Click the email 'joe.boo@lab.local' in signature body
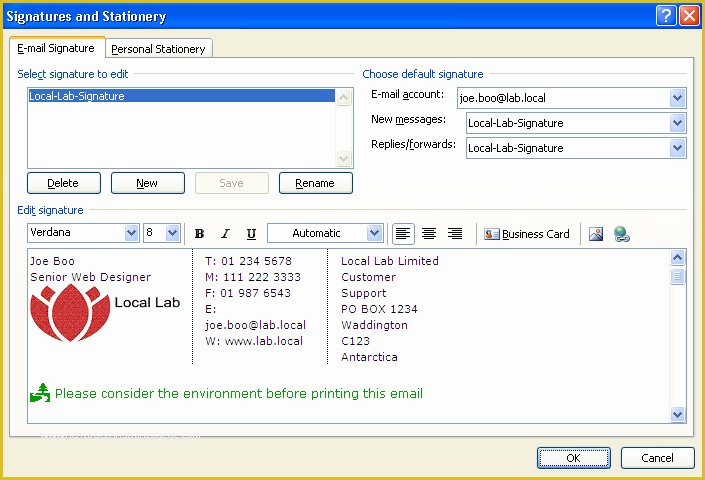The width and height of the screenshot is (705, 480). [x=255, y=325]
